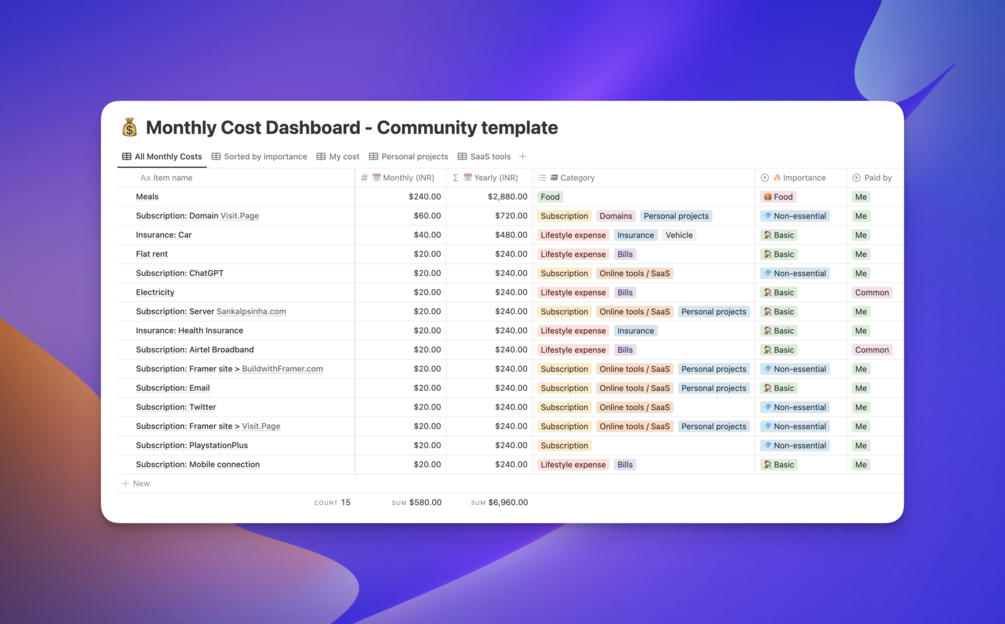This screenshot has height=624, width=1005.
Task: Click the Food category tag in Meals row
Action: point(550,197)
